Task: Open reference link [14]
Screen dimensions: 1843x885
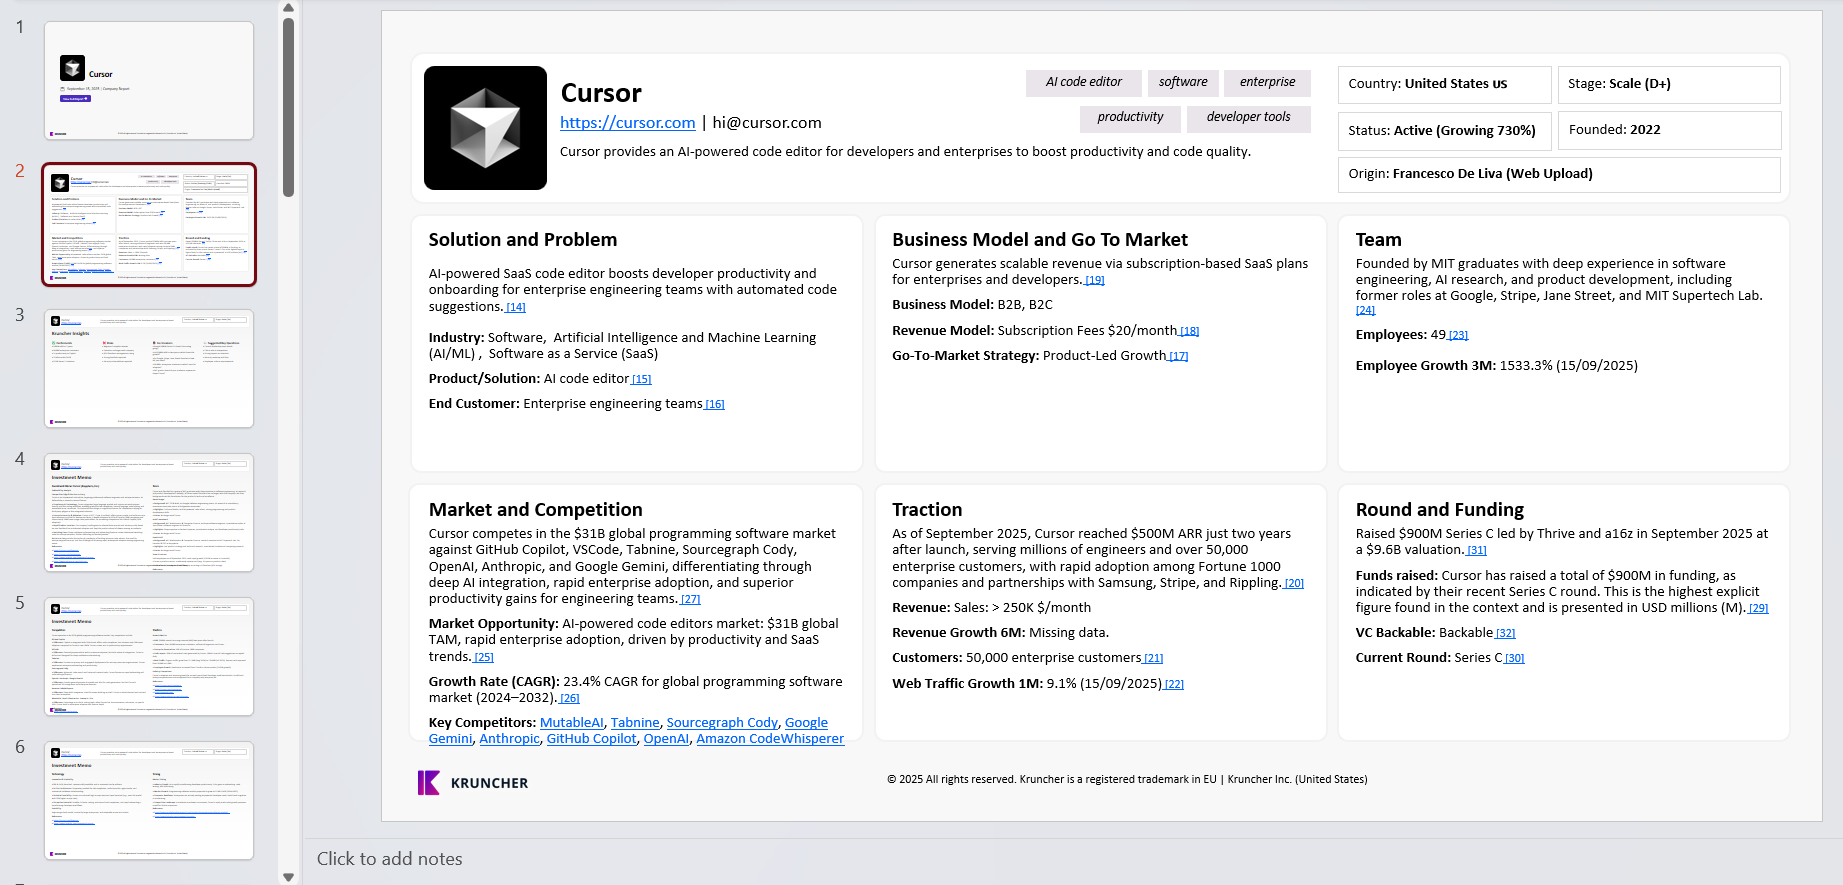Action: pos(516,308)
